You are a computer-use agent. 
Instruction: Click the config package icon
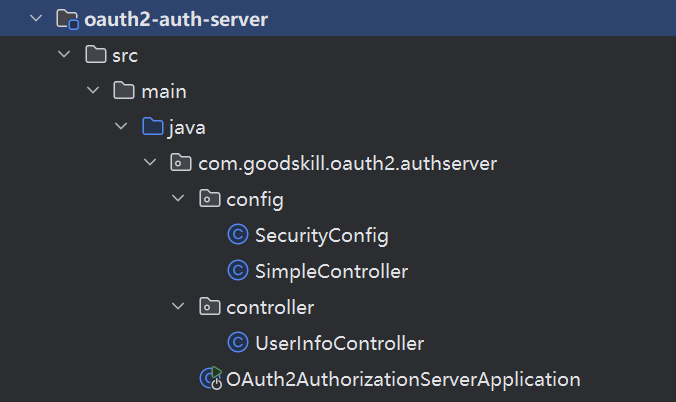[209, 199]
